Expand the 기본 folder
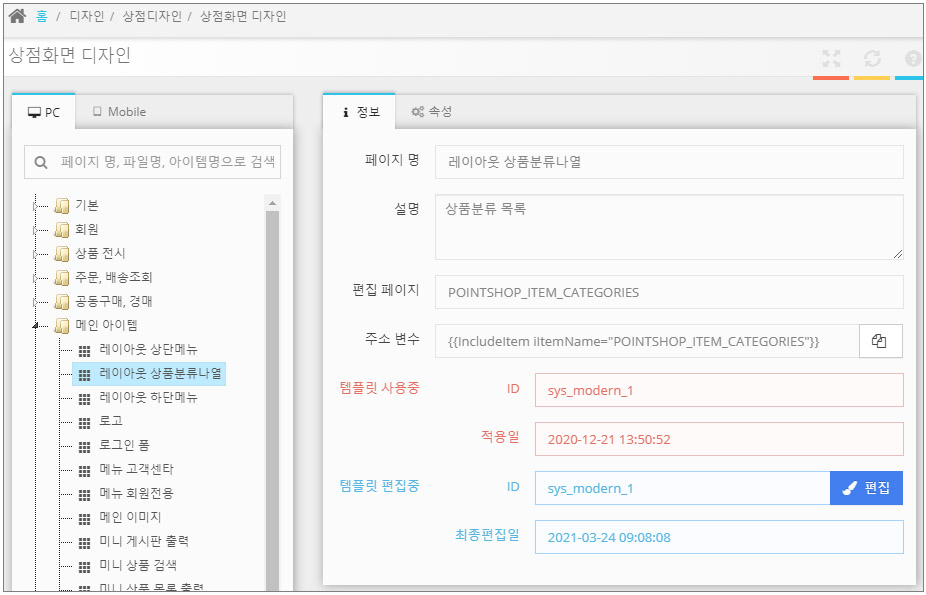The width and height of the screenshot is (926, 595). click(37, 206)
